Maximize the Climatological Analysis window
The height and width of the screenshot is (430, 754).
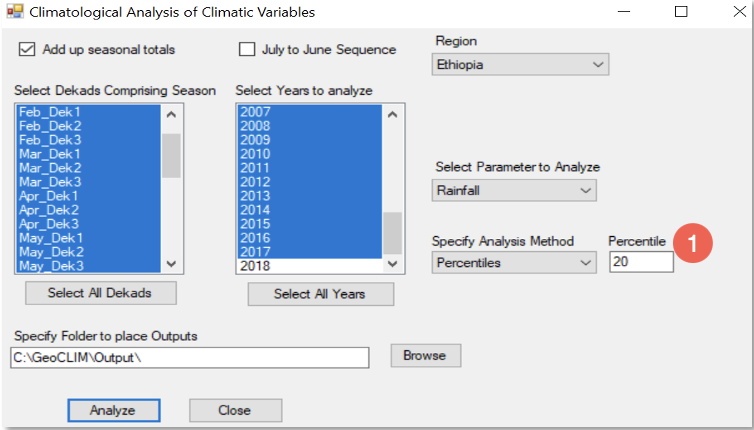coord(681,12)
